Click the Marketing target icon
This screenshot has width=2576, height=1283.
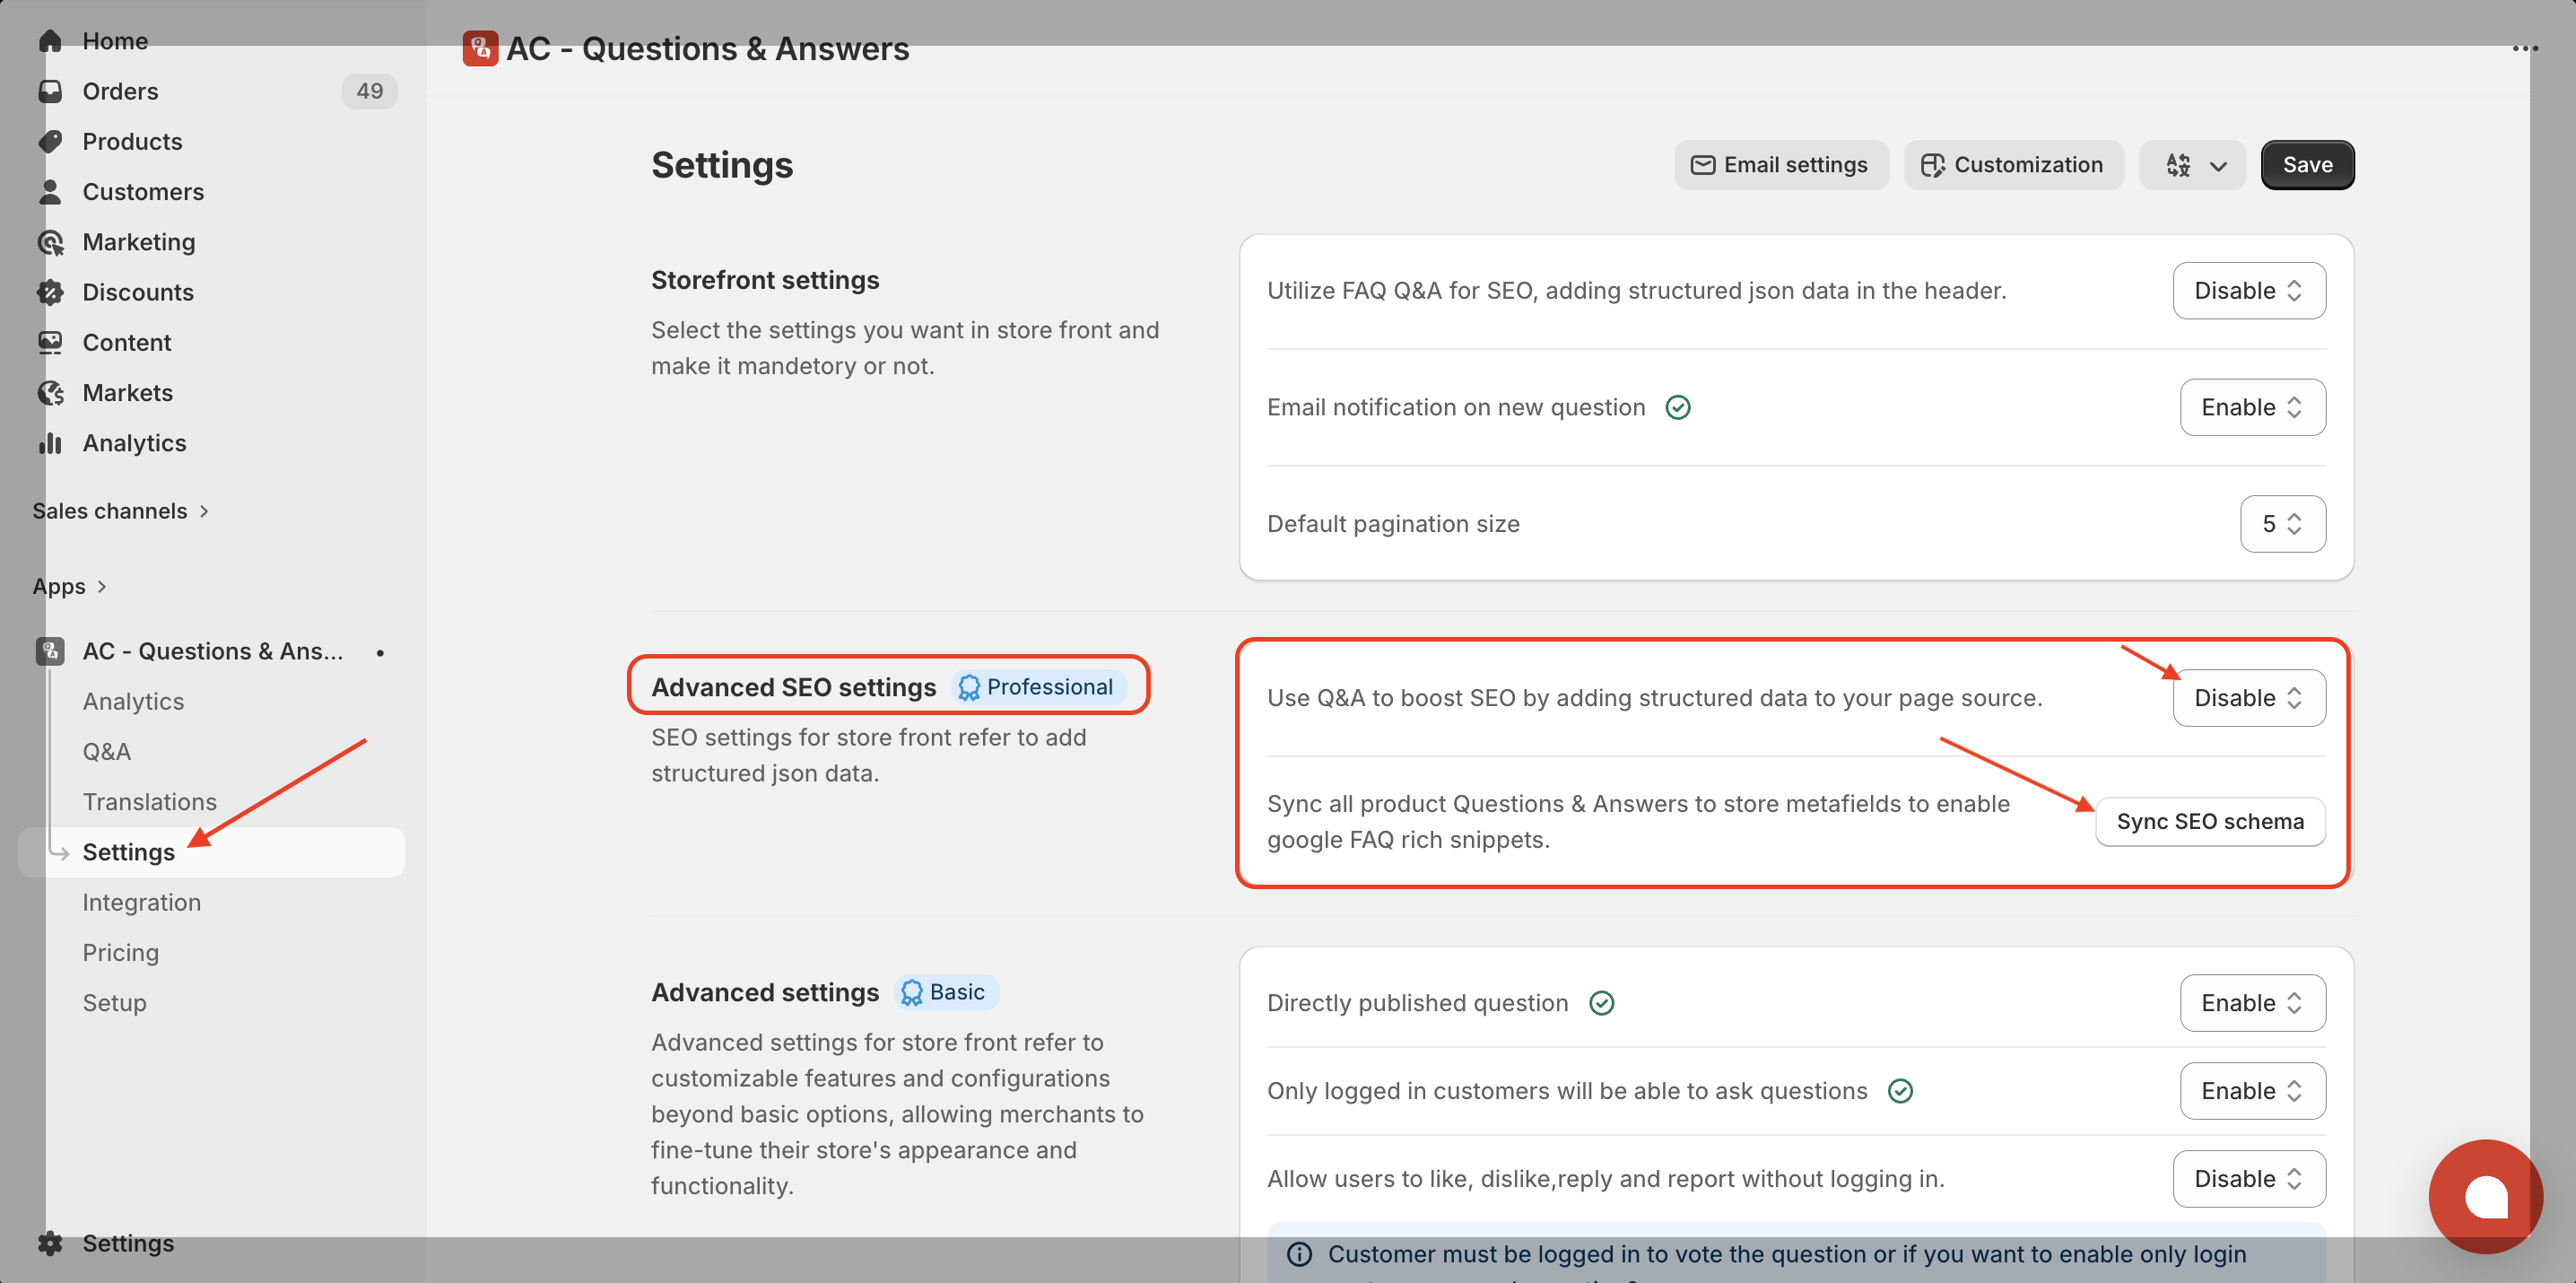50,242
